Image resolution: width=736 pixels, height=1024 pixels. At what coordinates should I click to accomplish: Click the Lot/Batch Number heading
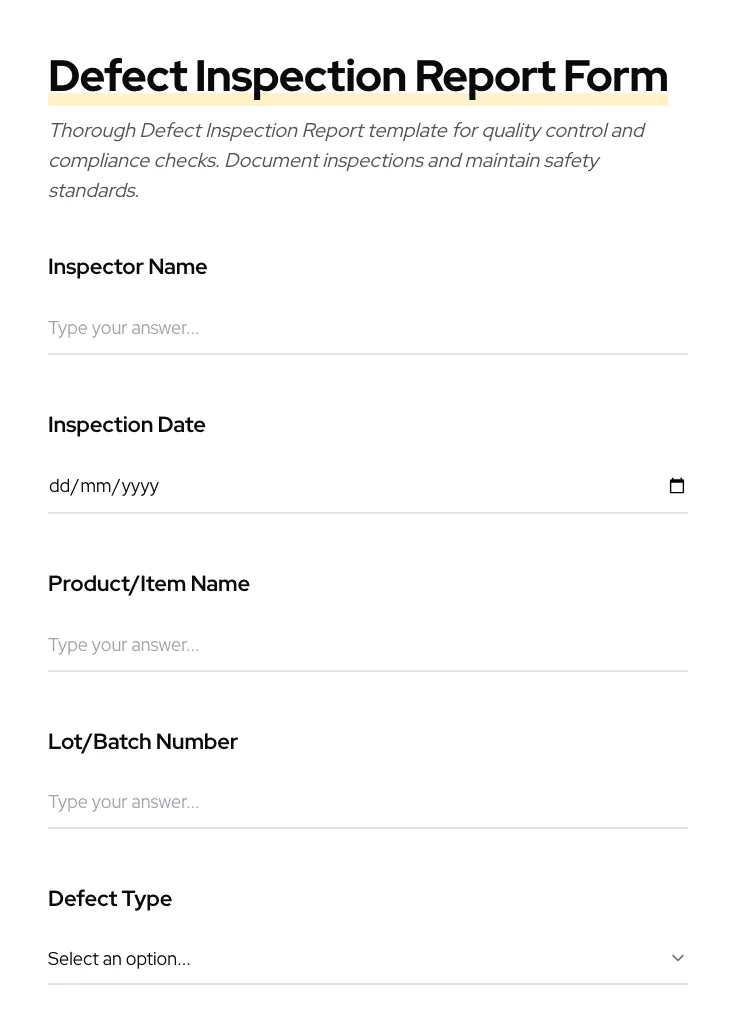point(143,741)
